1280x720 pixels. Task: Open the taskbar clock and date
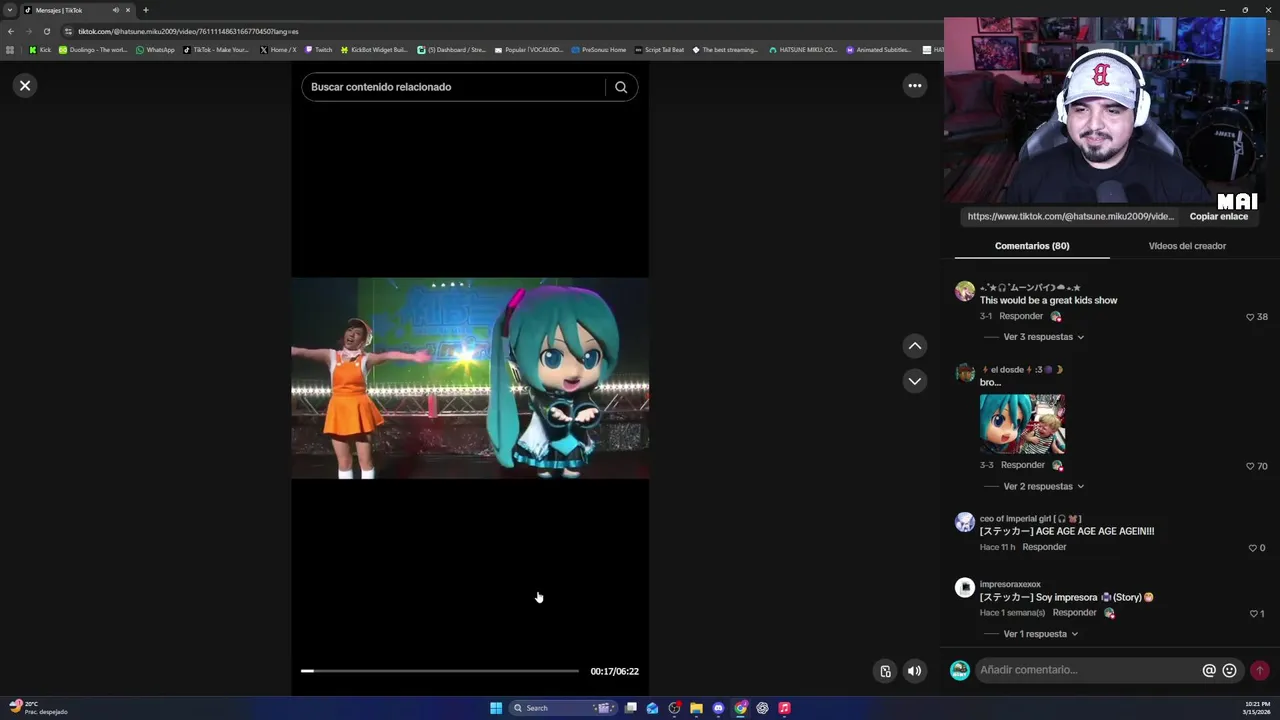point(1258,708)
